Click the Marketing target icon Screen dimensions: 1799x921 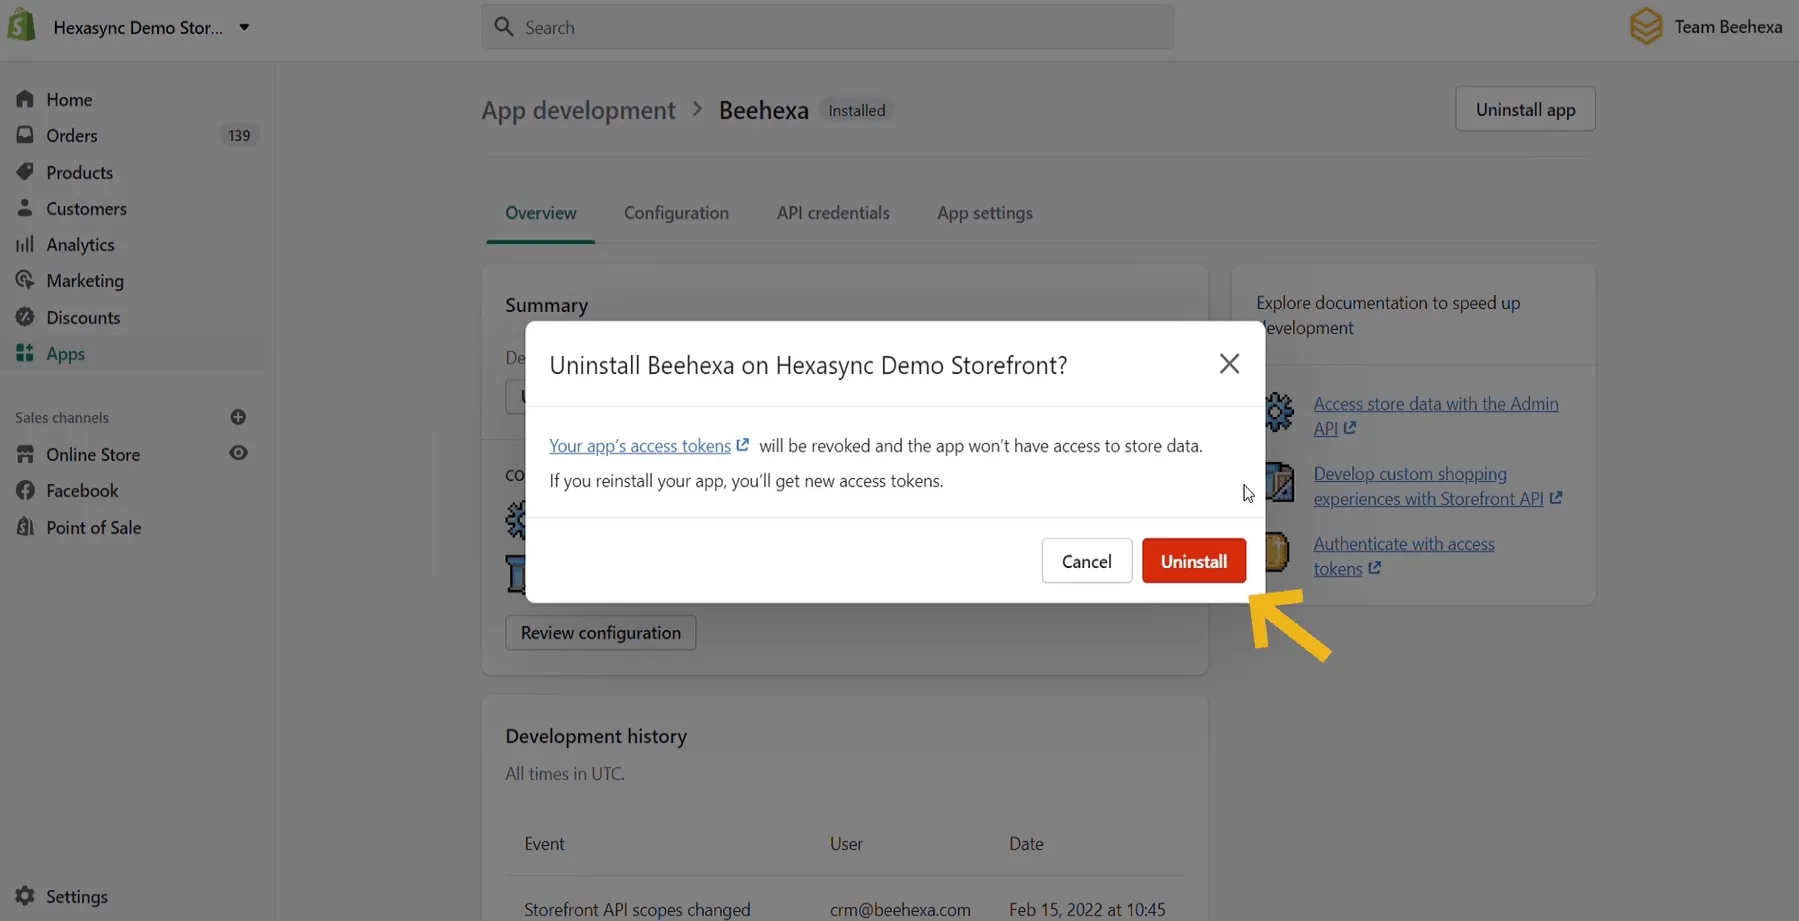pyautogui.click(x=25, y=280)
